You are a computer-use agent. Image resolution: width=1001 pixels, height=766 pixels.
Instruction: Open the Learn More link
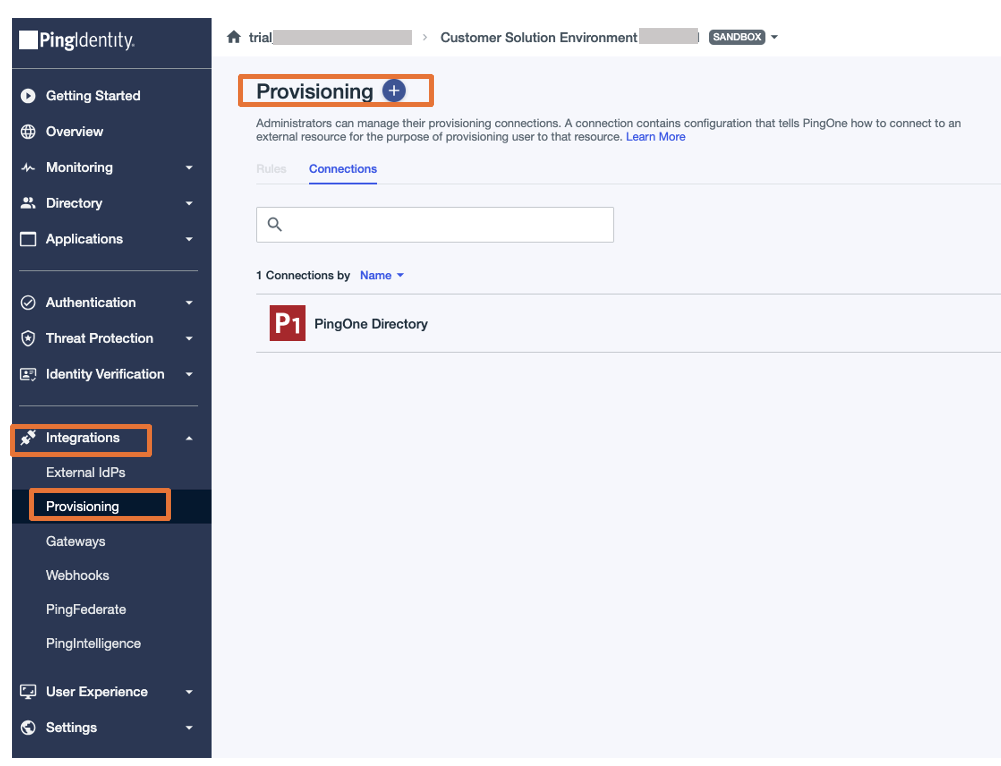(x=655, y=136)
